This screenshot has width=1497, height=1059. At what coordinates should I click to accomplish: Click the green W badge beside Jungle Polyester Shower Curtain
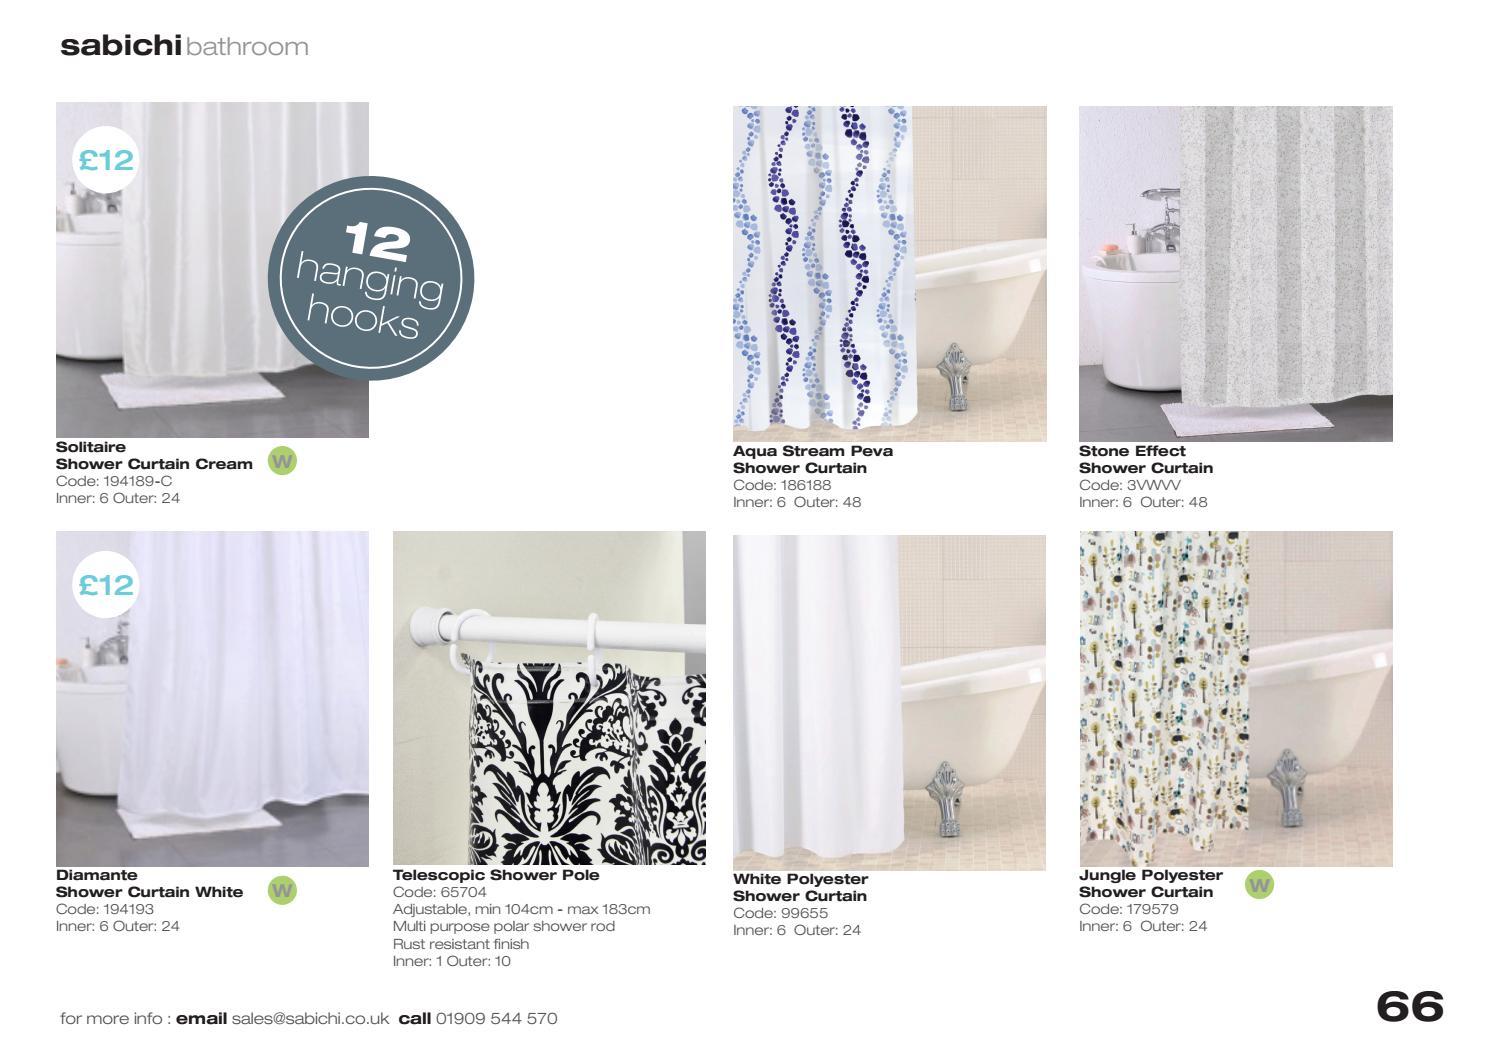pyautogui.click(x=1260, y=884)
